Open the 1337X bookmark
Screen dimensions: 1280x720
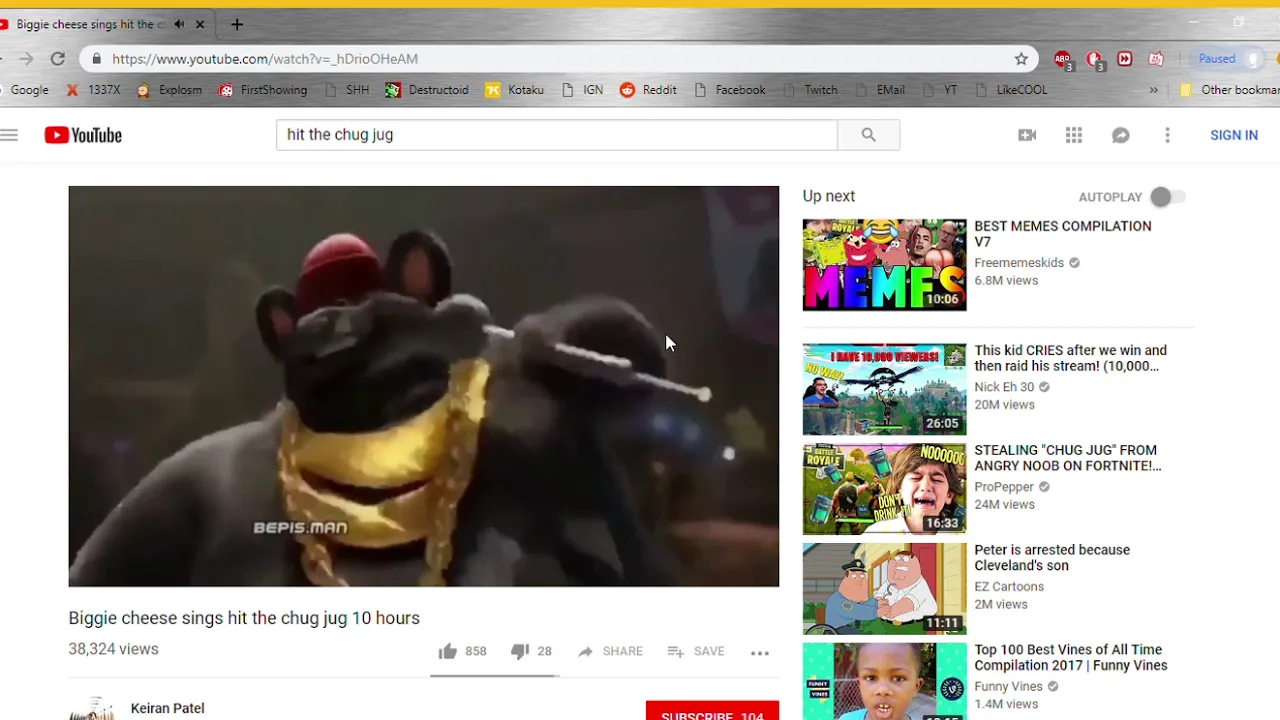tap(93, 90)
